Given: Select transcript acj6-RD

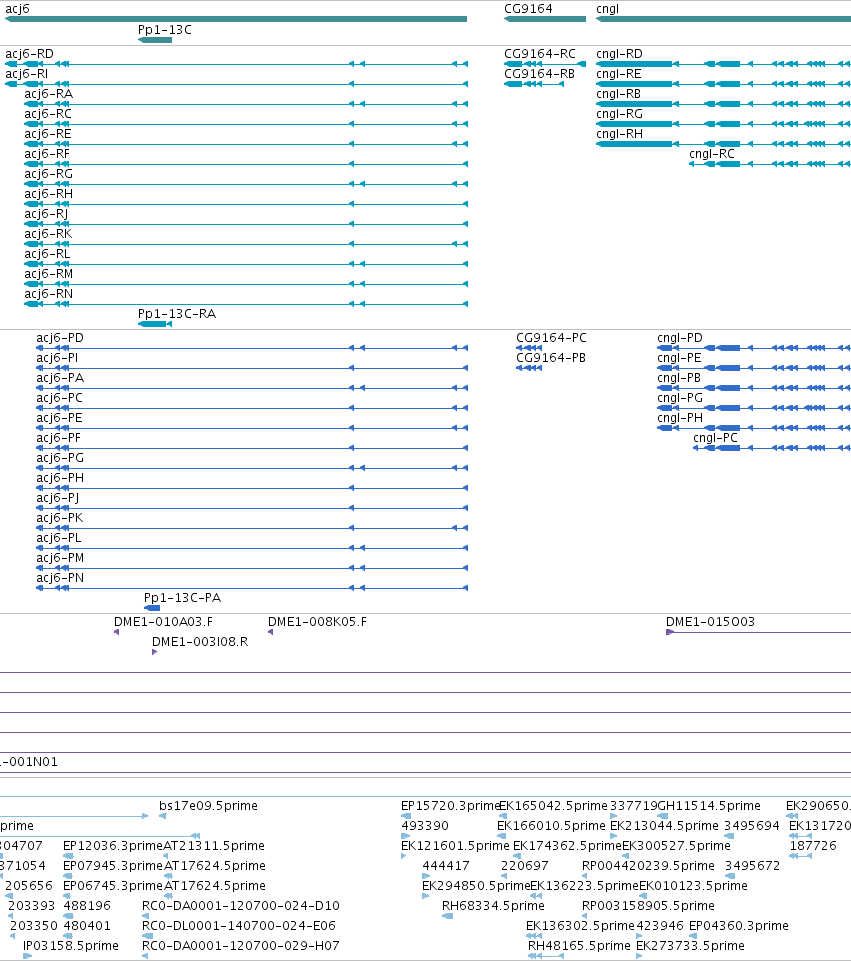Looking at the screenshot, I should click(29, 54).
